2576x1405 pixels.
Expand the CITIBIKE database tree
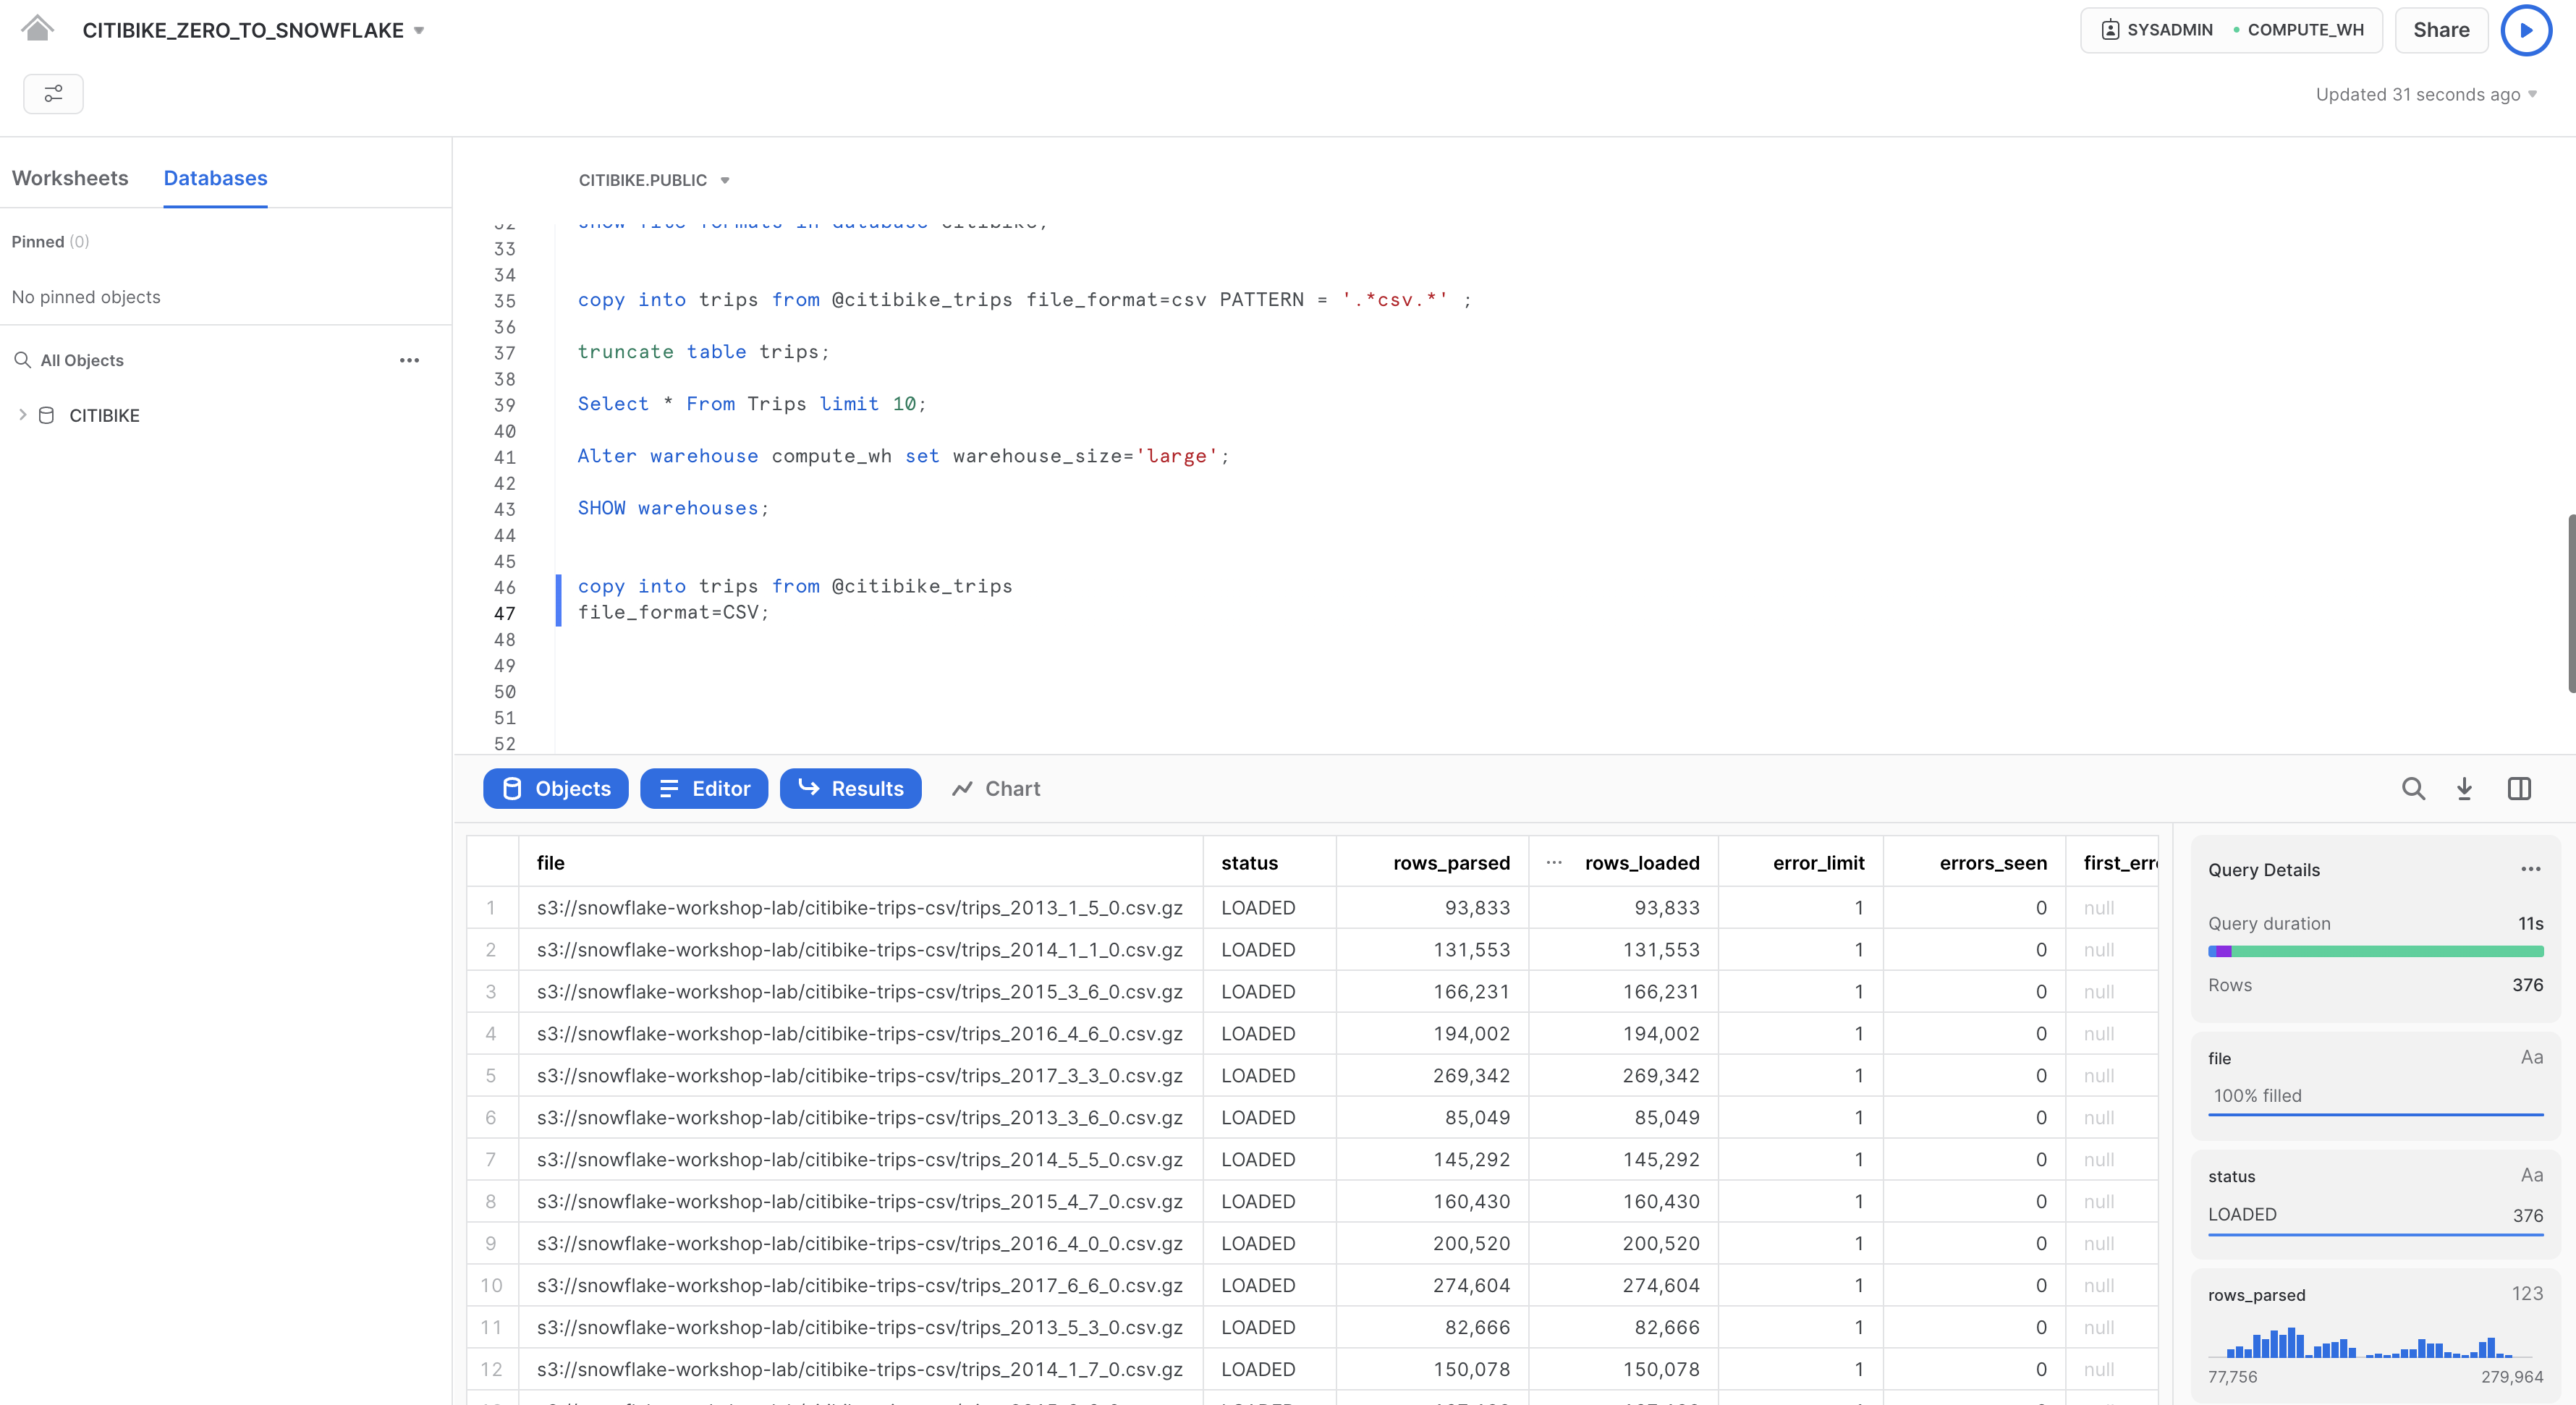click(x=23, y=415)
